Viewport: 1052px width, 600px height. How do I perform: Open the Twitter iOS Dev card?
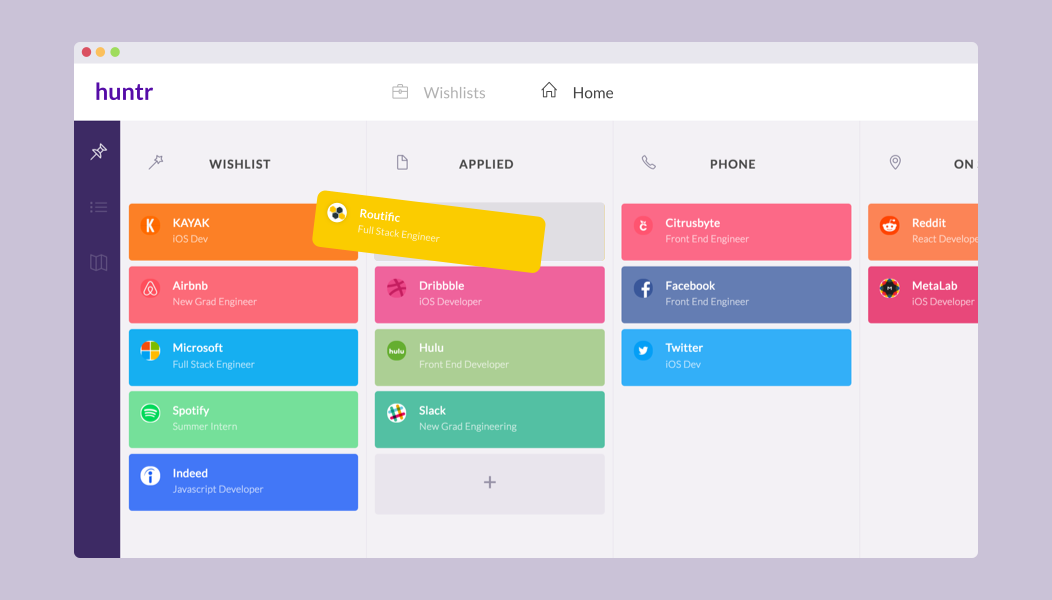coord(736,357)
